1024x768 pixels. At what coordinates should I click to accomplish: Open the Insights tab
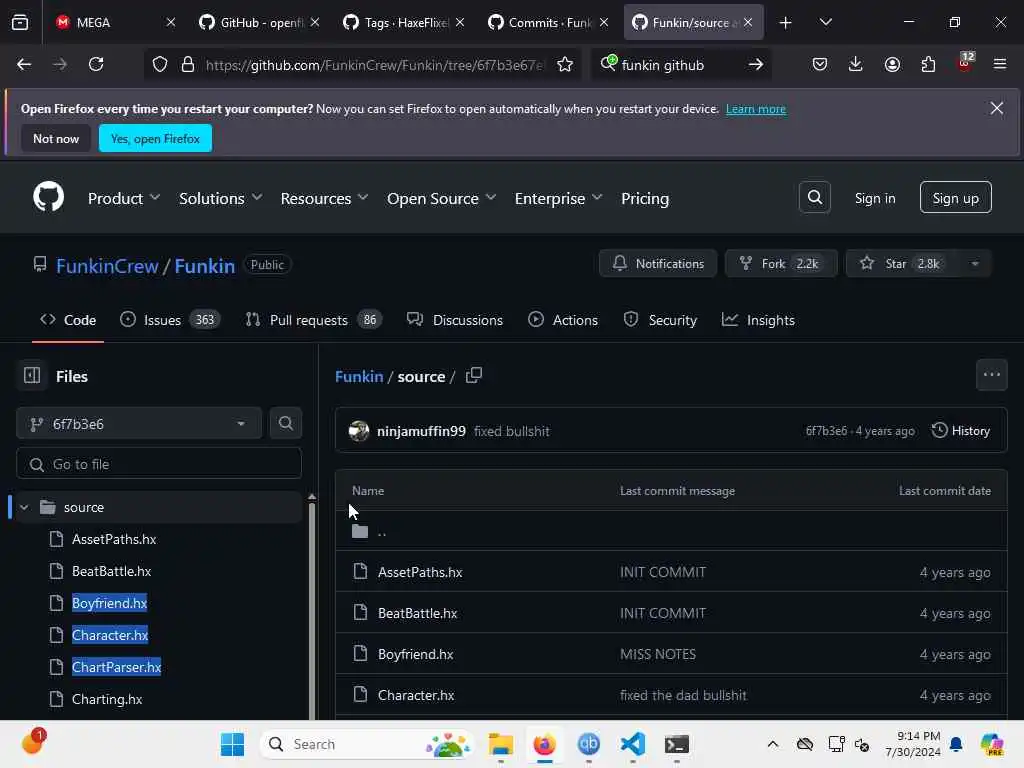point(758,319)
